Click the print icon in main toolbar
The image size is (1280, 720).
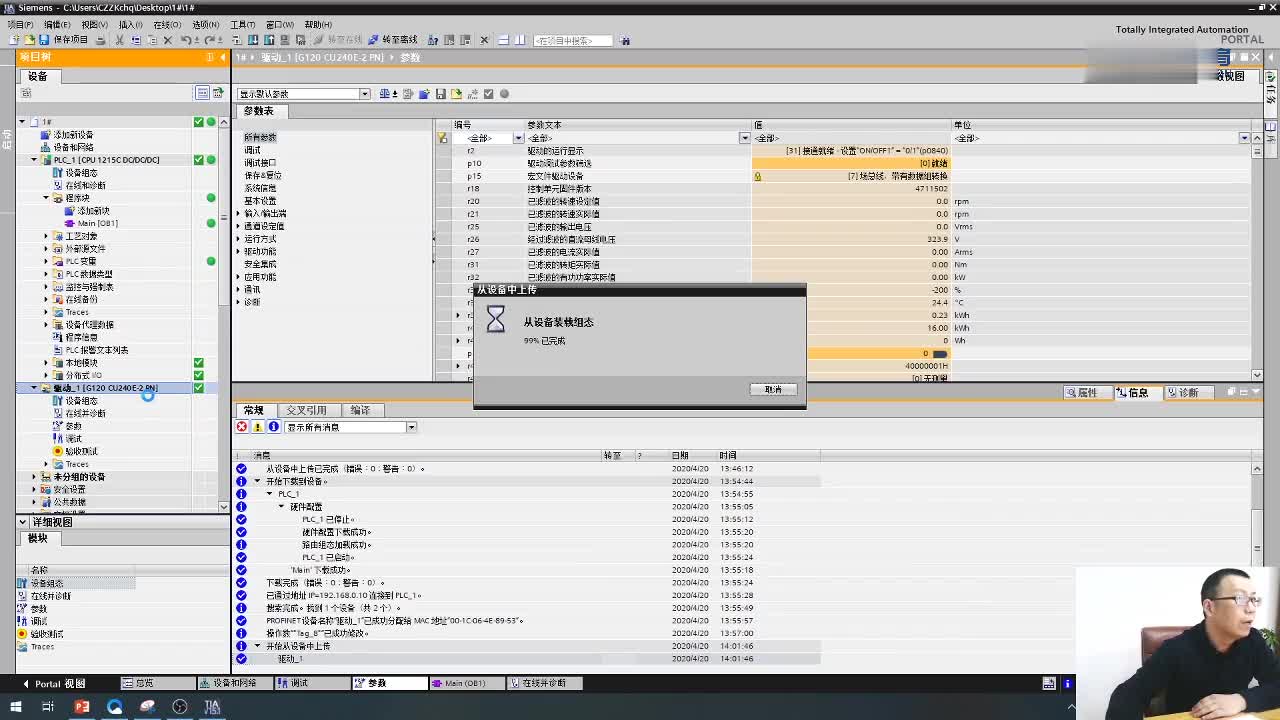[101, 40]
